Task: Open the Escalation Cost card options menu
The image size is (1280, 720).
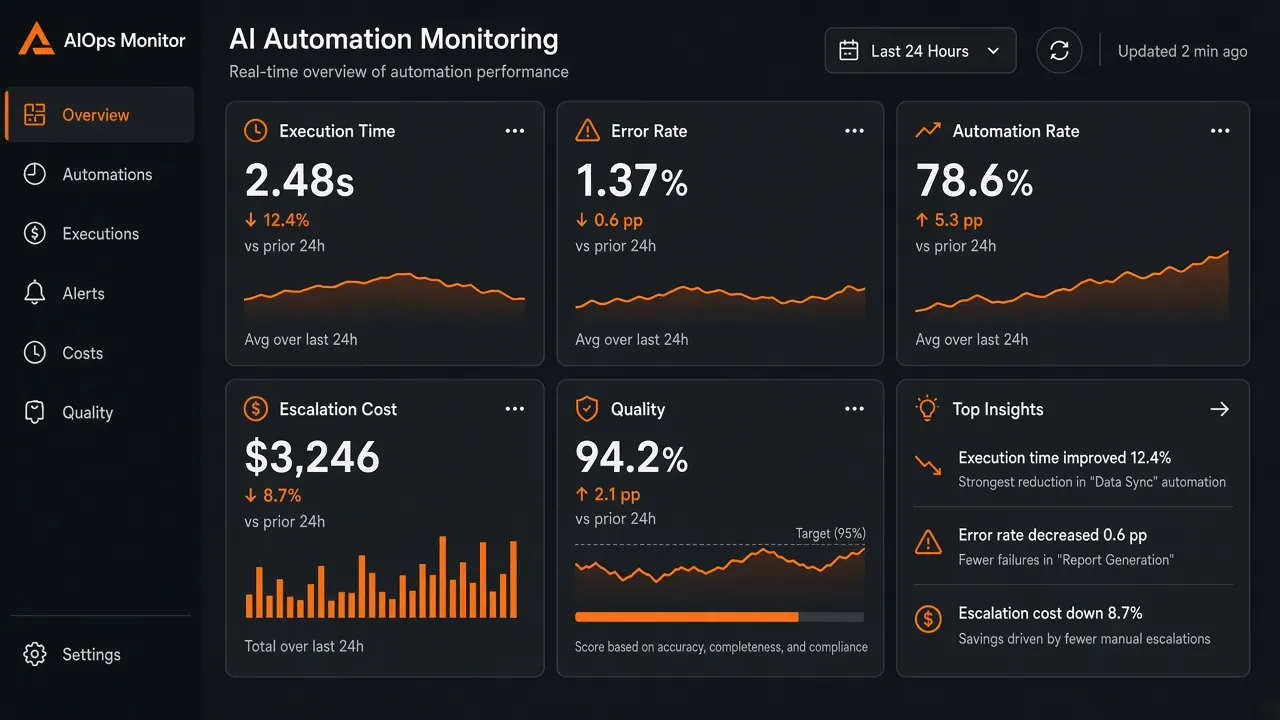Action: [x=515, y=409]
